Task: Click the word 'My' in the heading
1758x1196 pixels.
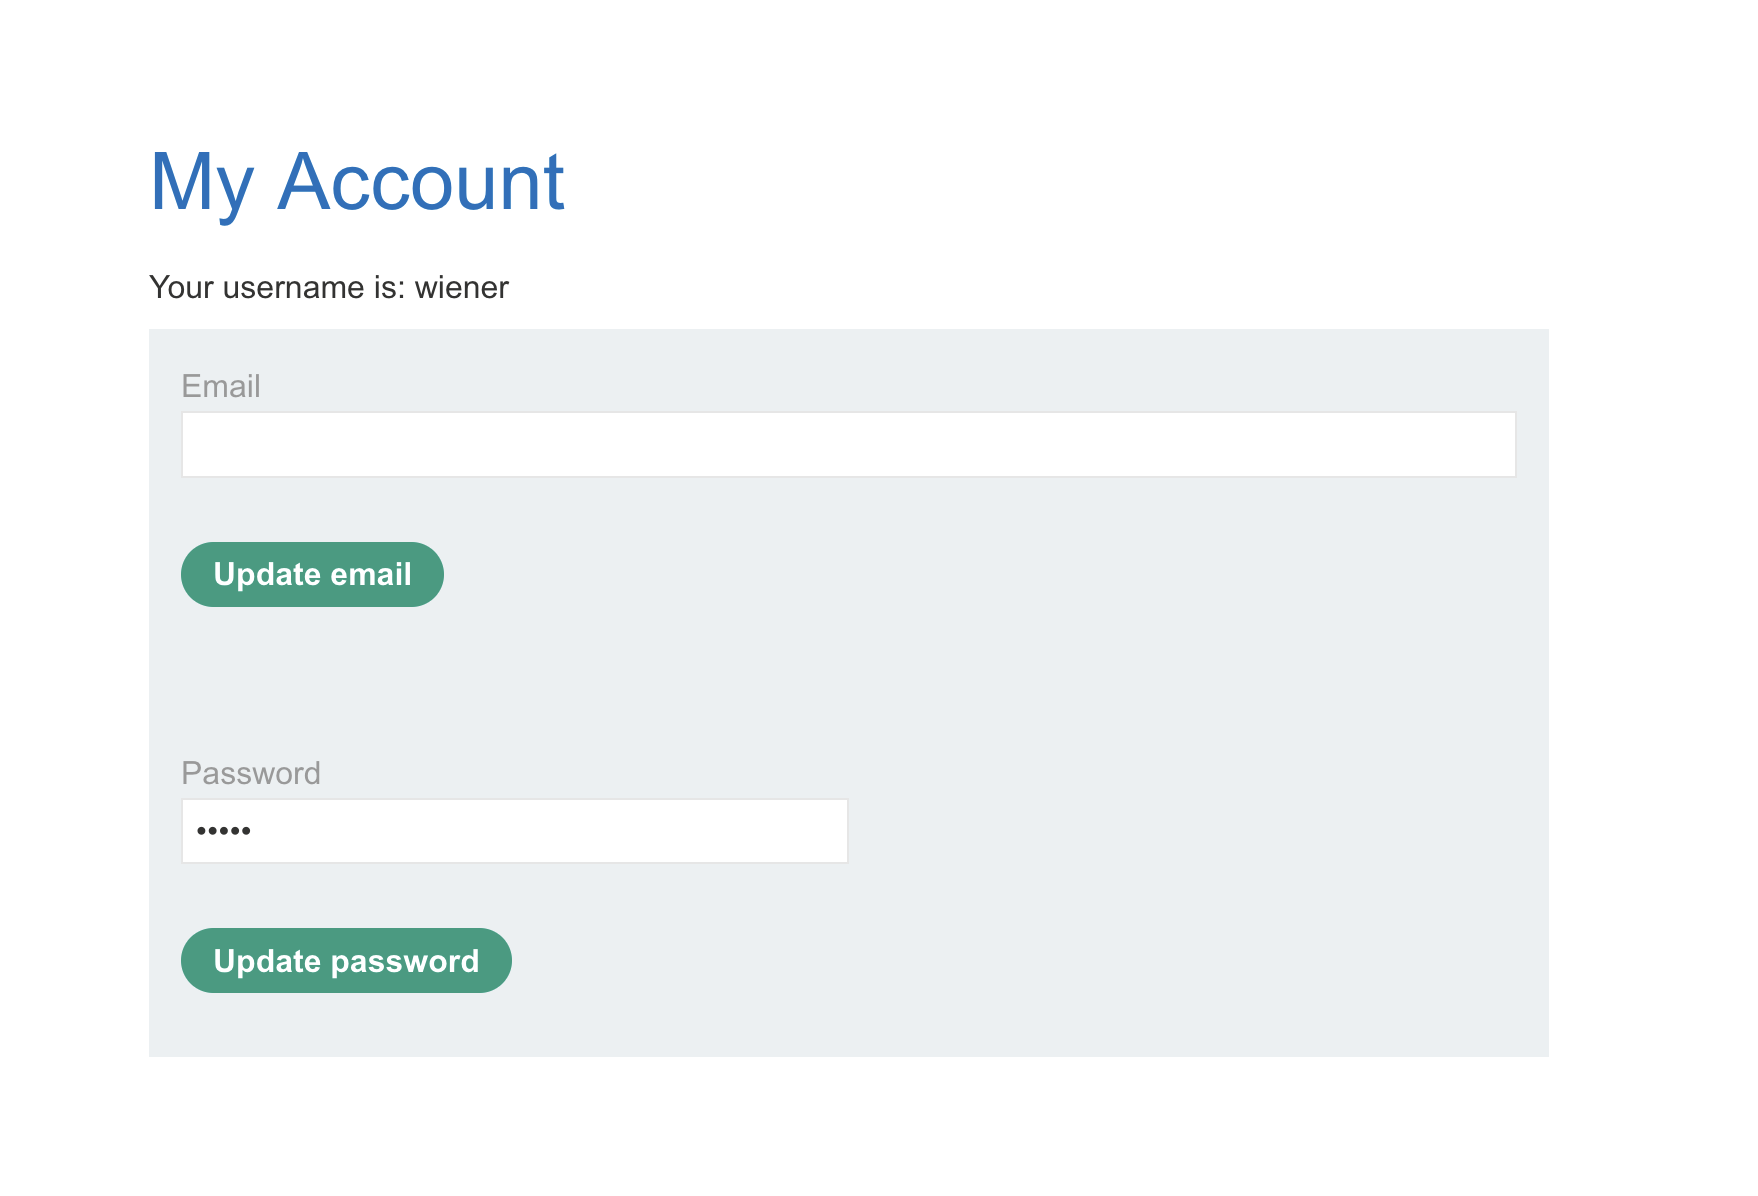Action: (x=200, y=184)
